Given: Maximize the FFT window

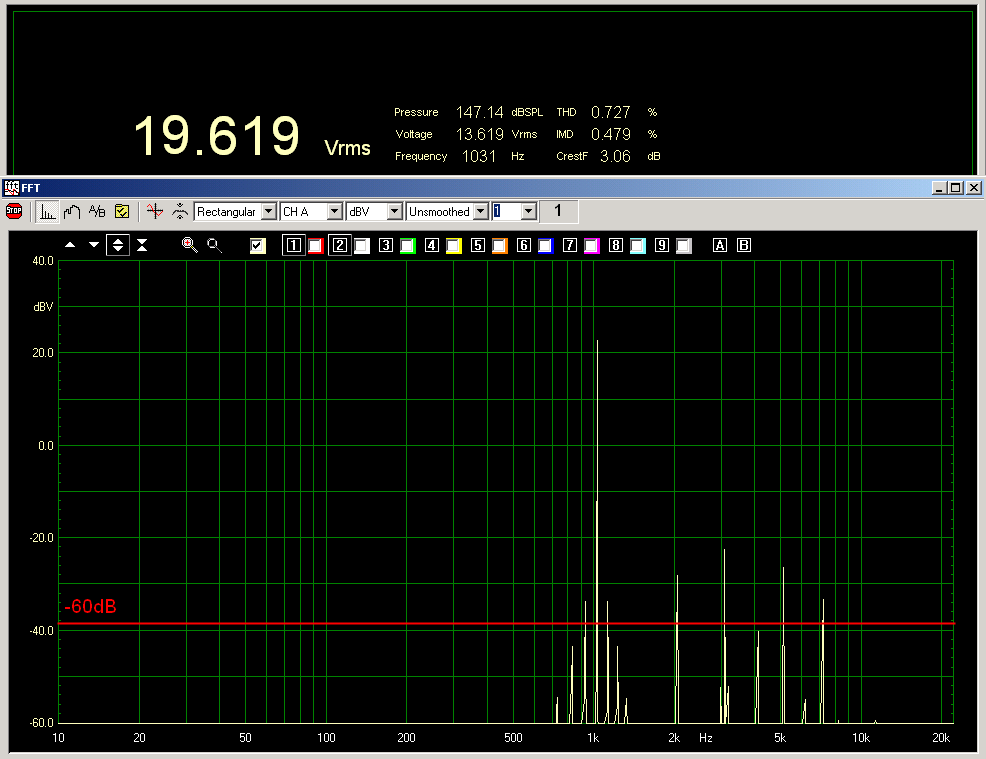Looking at the screenshot, I should (956, 187).
